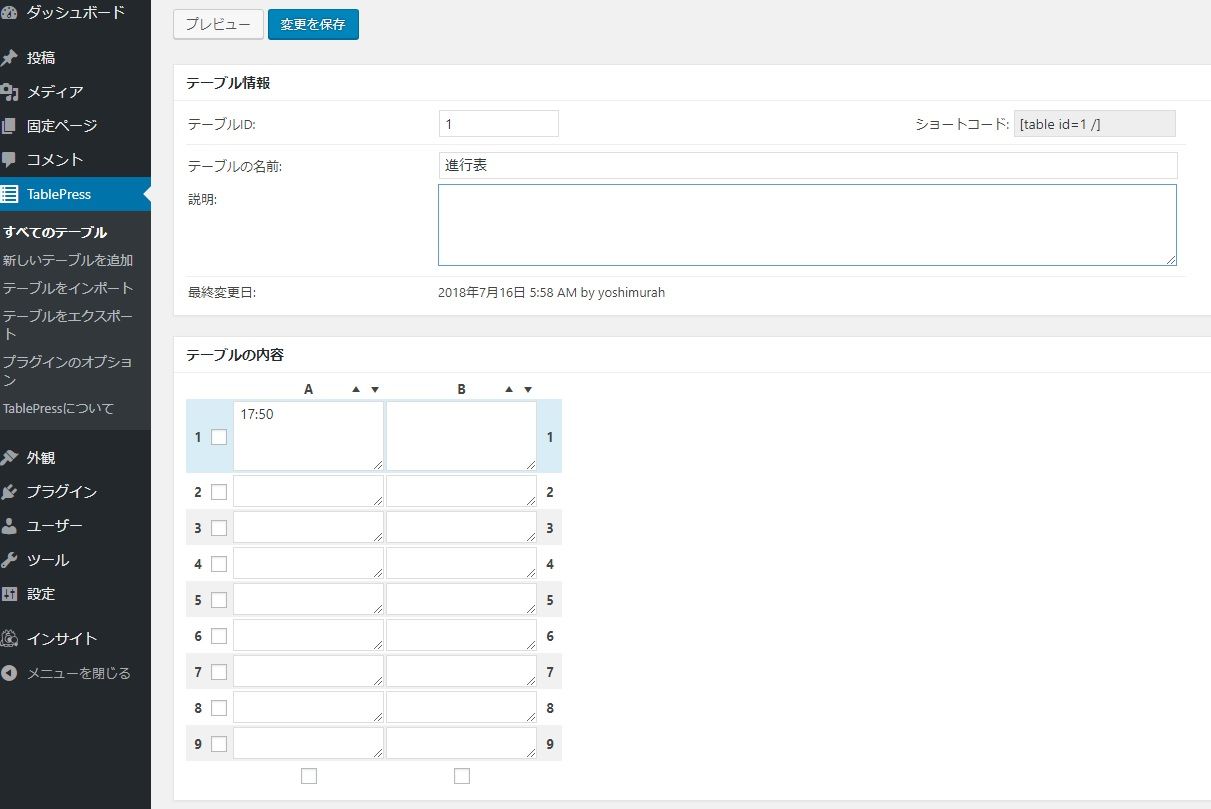Click the コメント speech bubble icon
Image resolution: width=1211 pixels, height=809 pixels.
pyautogui.click(x=10, y=159)
